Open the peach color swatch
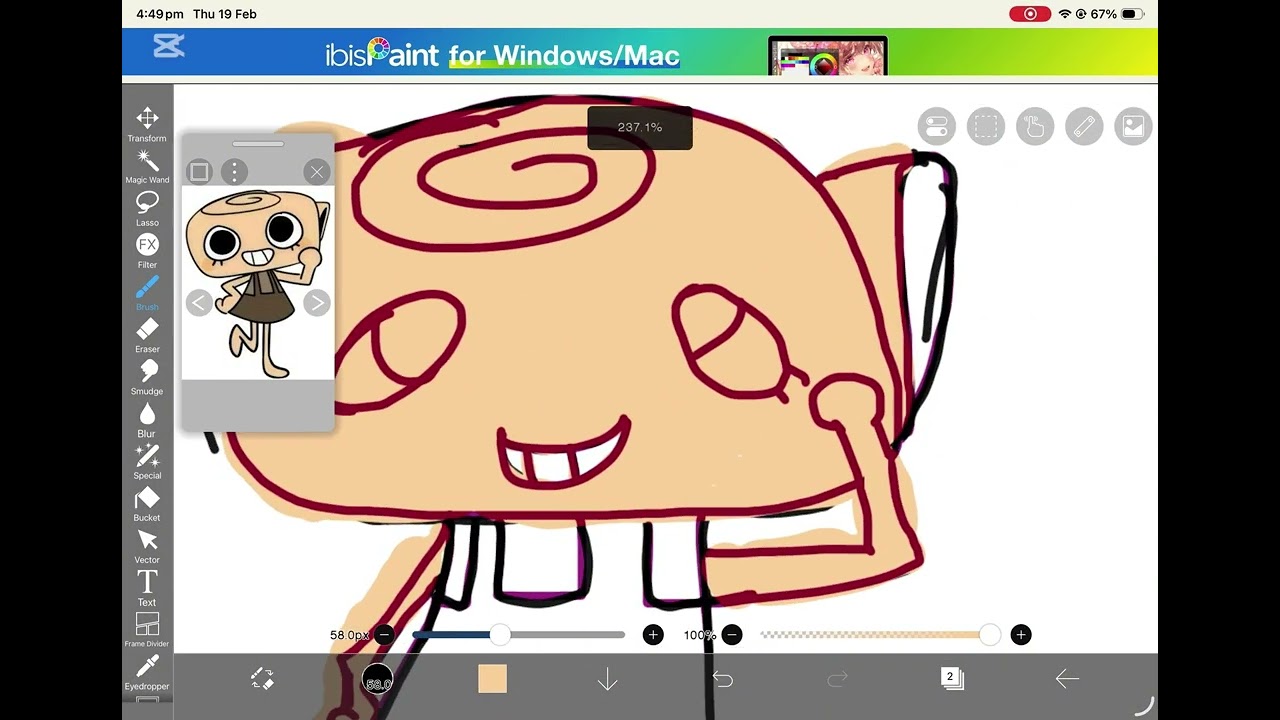The width and height of the screenshot is (1280, 720). [x=492, y=679]
